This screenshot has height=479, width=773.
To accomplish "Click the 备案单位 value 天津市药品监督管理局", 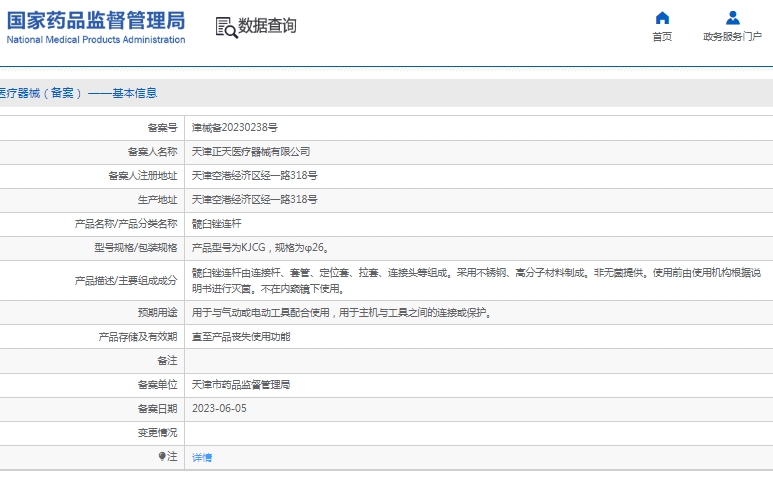I will pyautogui.click(x=241, y=384).
